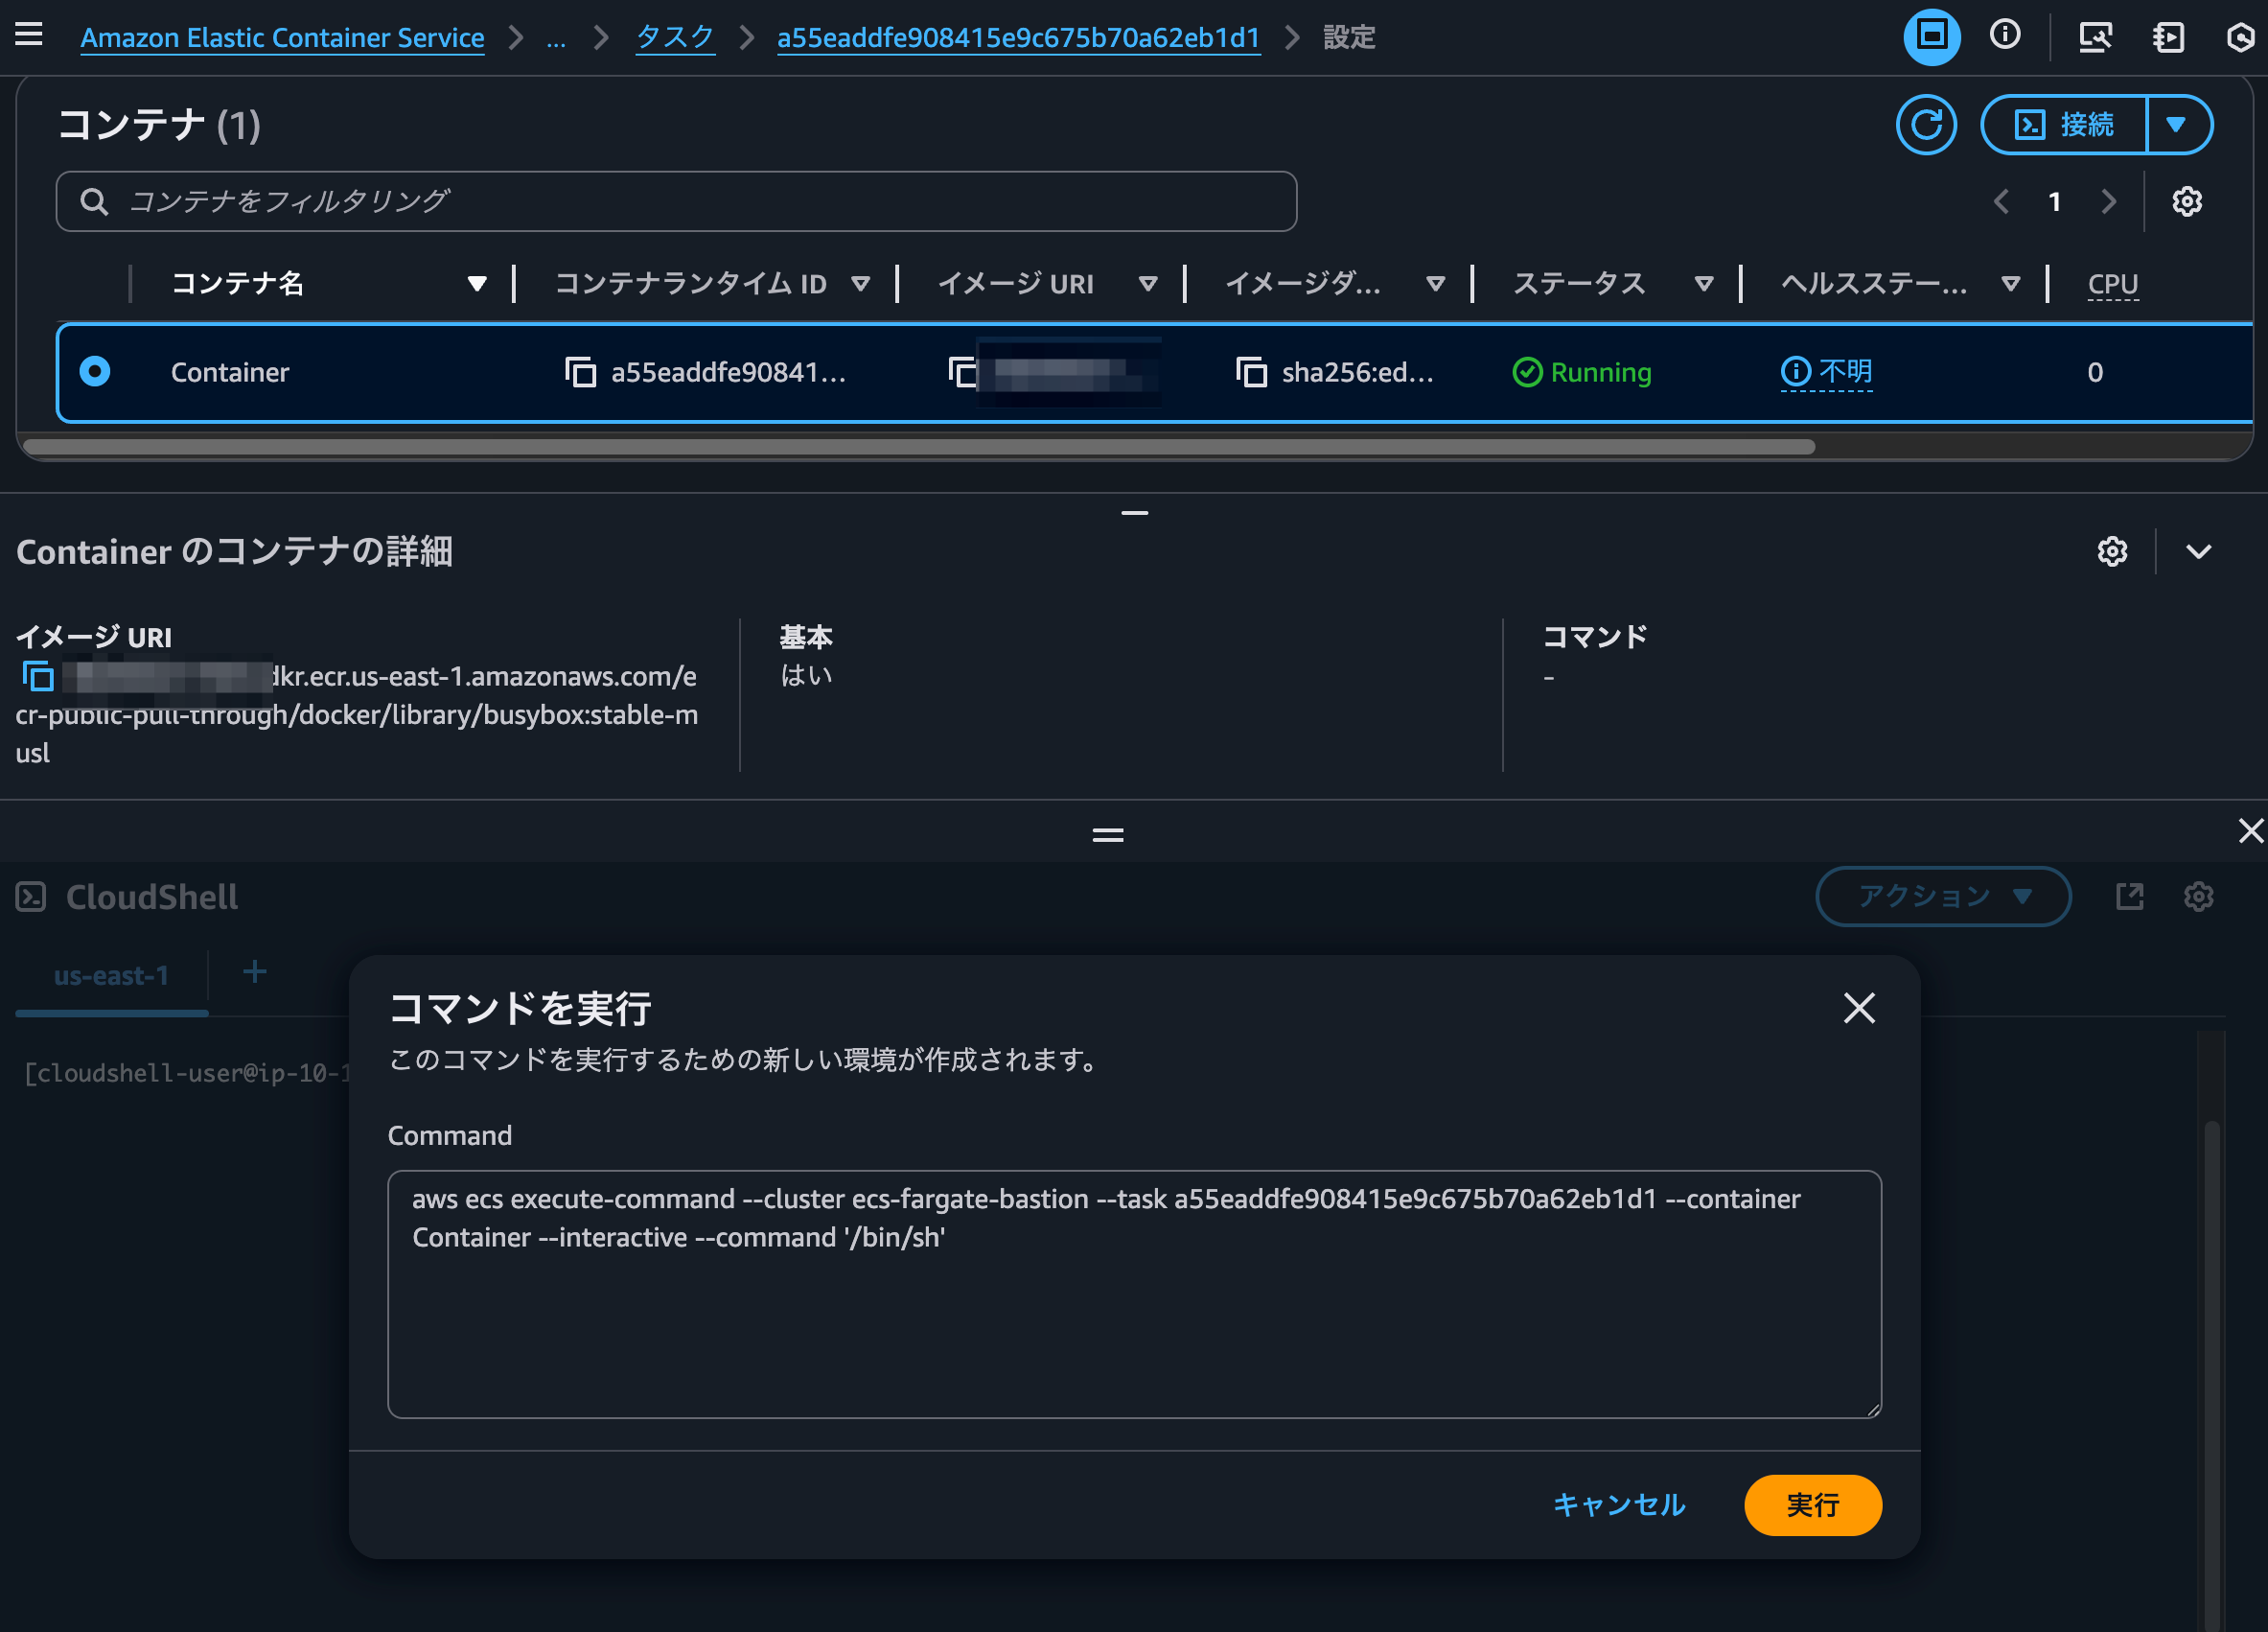Click the details panel split handle
This screenshot has width=2268, height=1632.
(x=1134, y=513)
